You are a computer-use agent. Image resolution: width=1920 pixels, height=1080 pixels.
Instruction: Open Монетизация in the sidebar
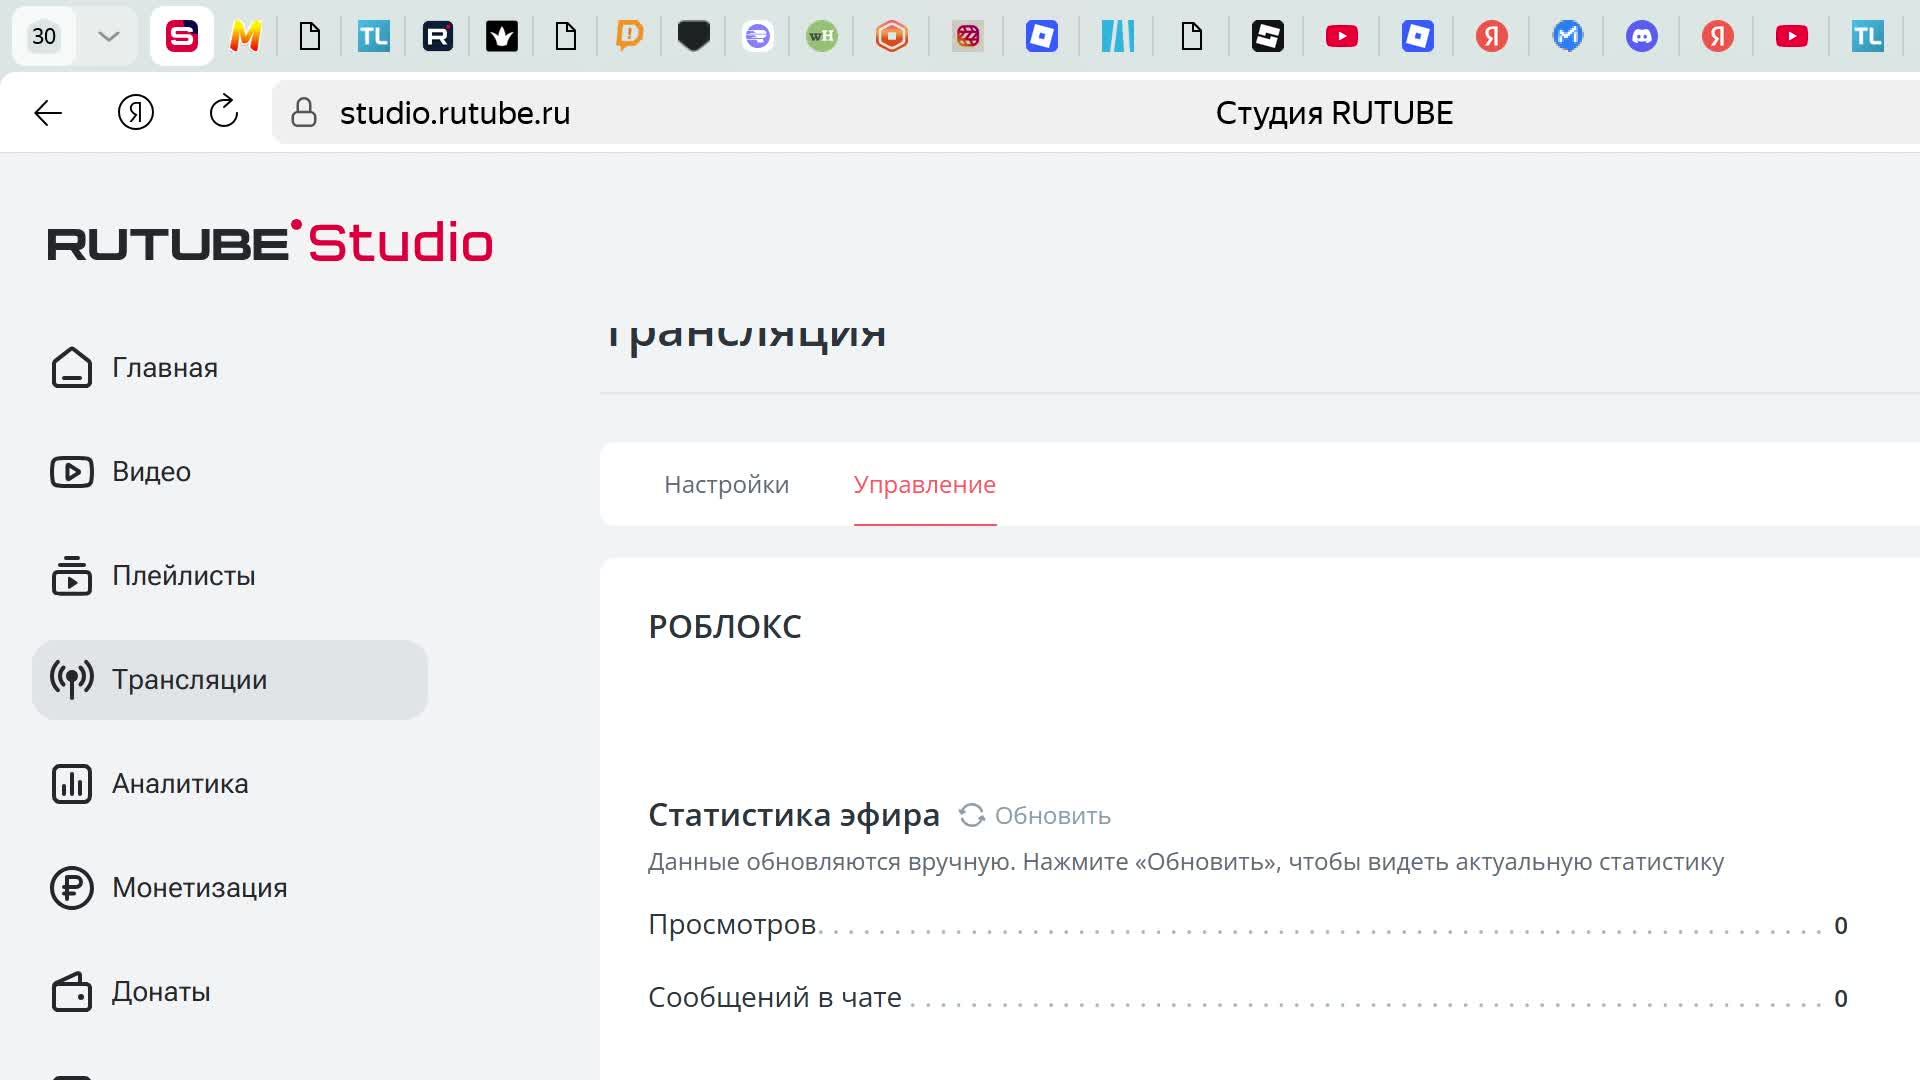[198, 887]
